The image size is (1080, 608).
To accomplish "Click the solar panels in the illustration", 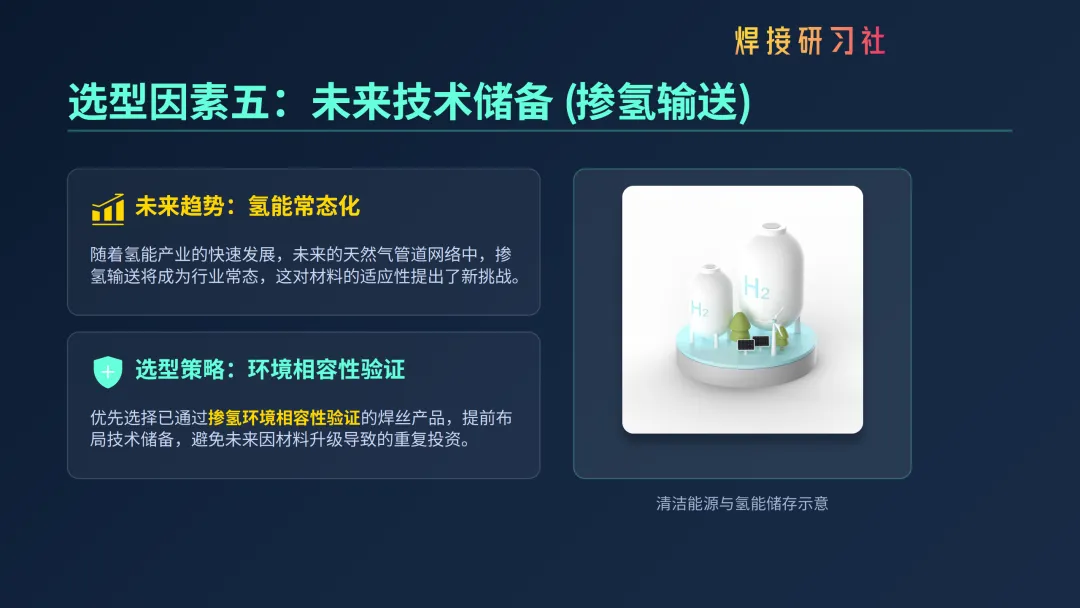I will pyautogui.click(x=753, y=344).
